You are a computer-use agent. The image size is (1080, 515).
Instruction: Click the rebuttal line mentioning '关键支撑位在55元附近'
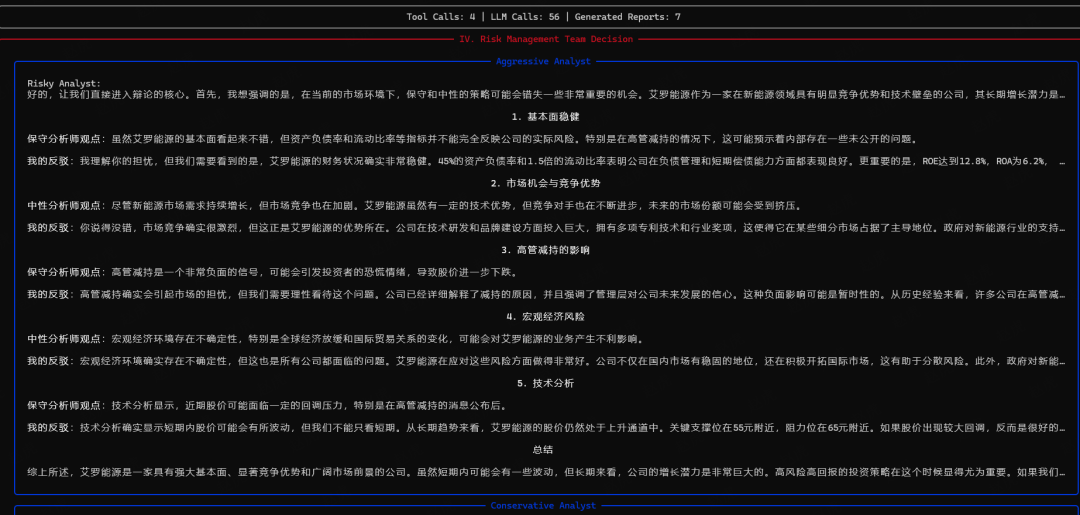(x=546, y=428)
